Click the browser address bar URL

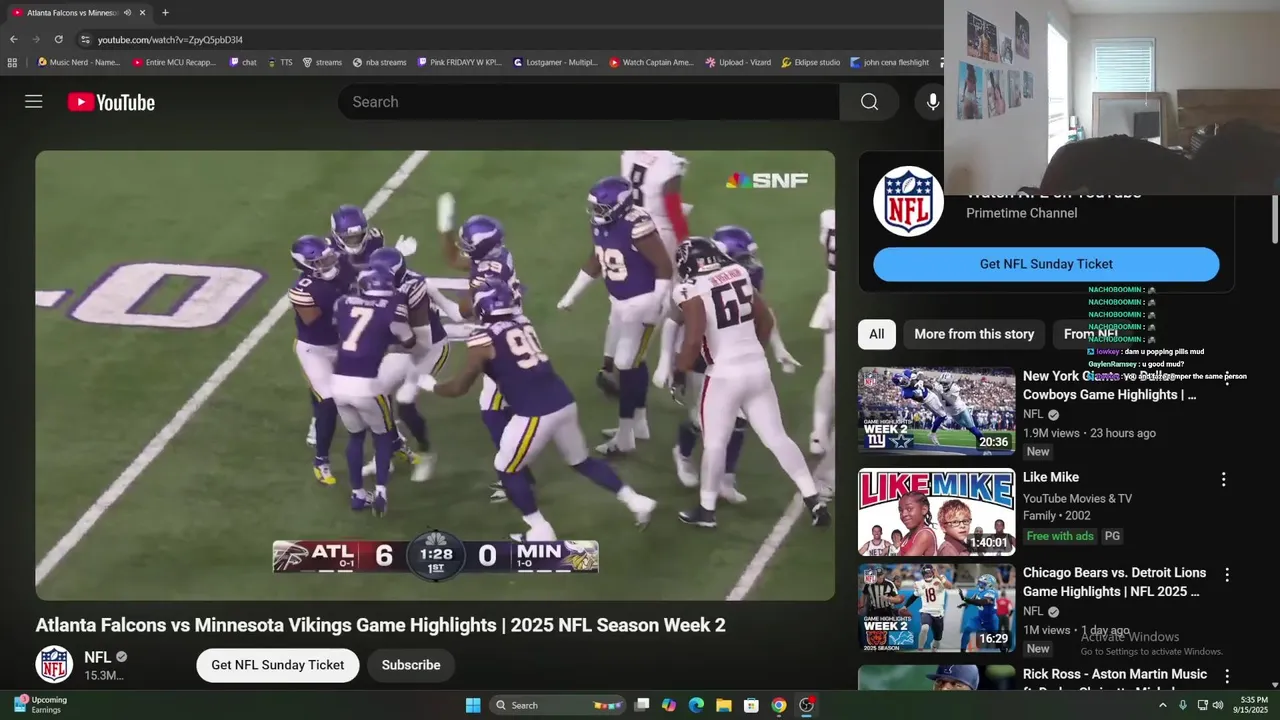(x=170, y=39)
